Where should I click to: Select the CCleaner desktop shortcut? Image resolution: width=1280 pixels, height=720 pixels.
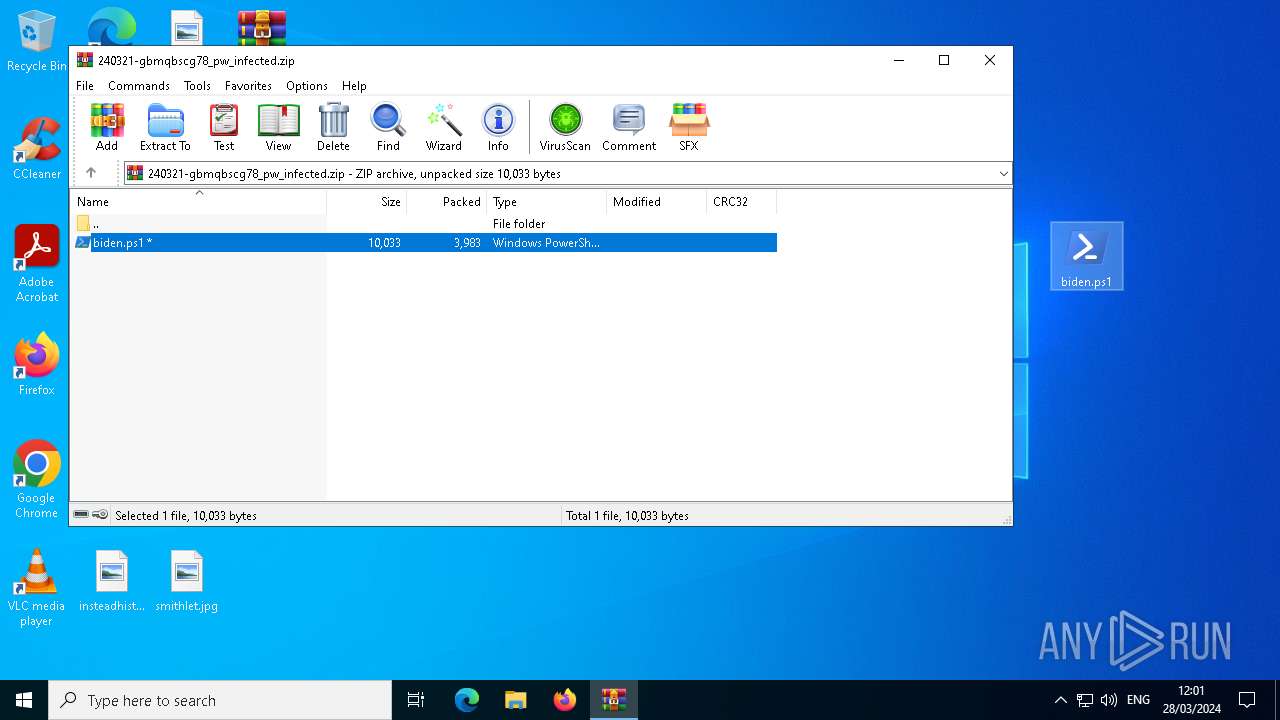[x=37, y=149]
